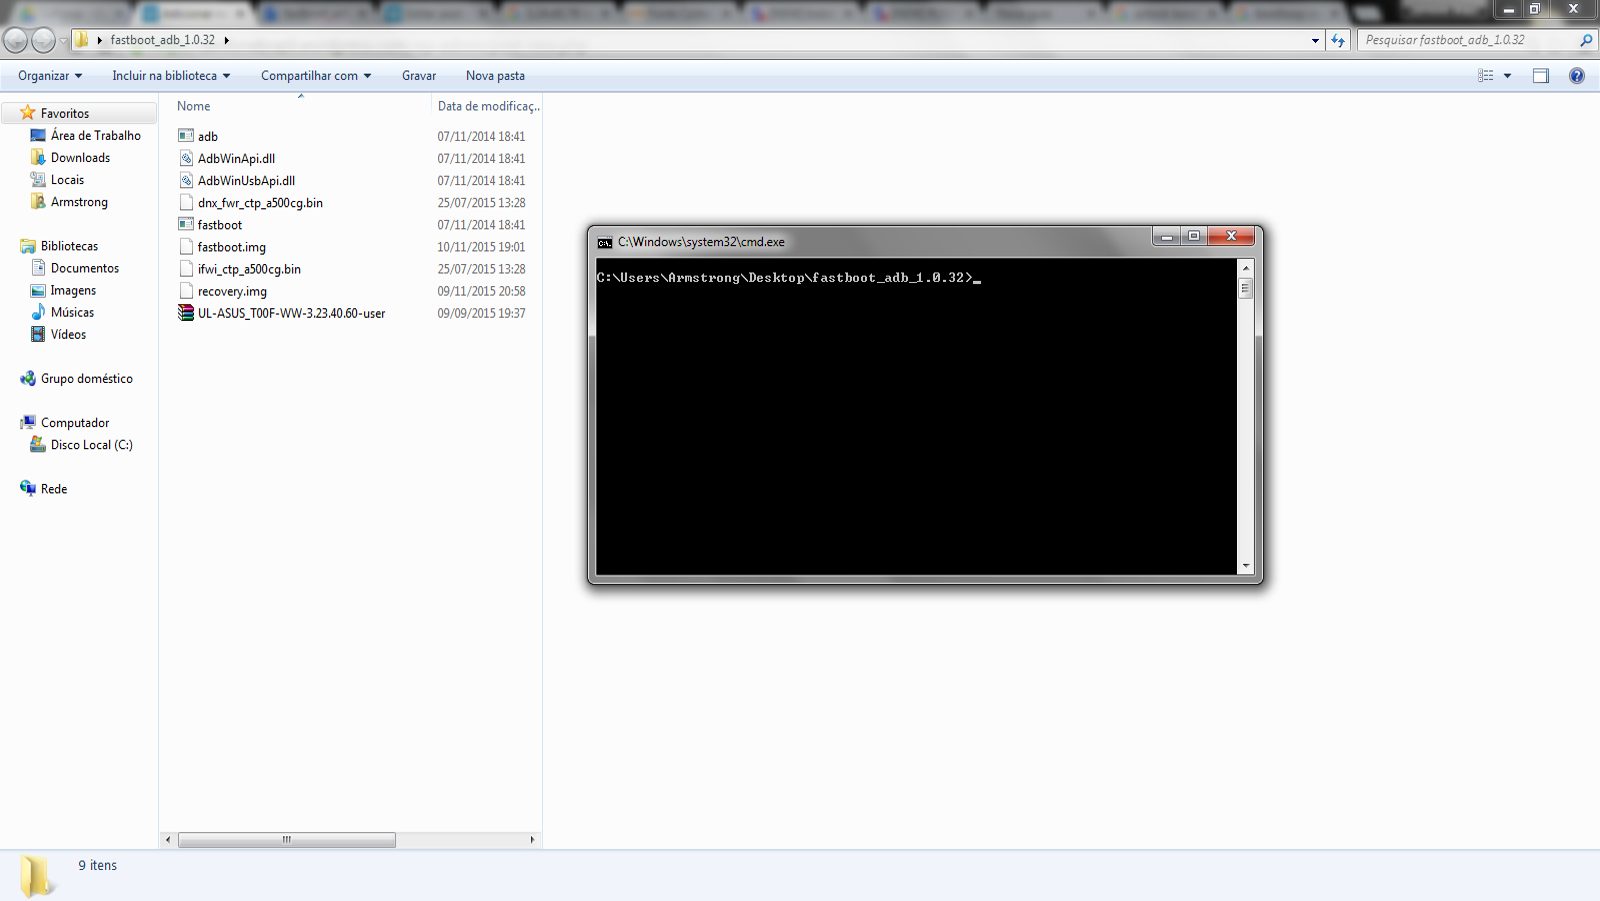Click the cmd window scrollbar thumb
This screenshot has height=901, width=1600.
[x=1246, y=288]
